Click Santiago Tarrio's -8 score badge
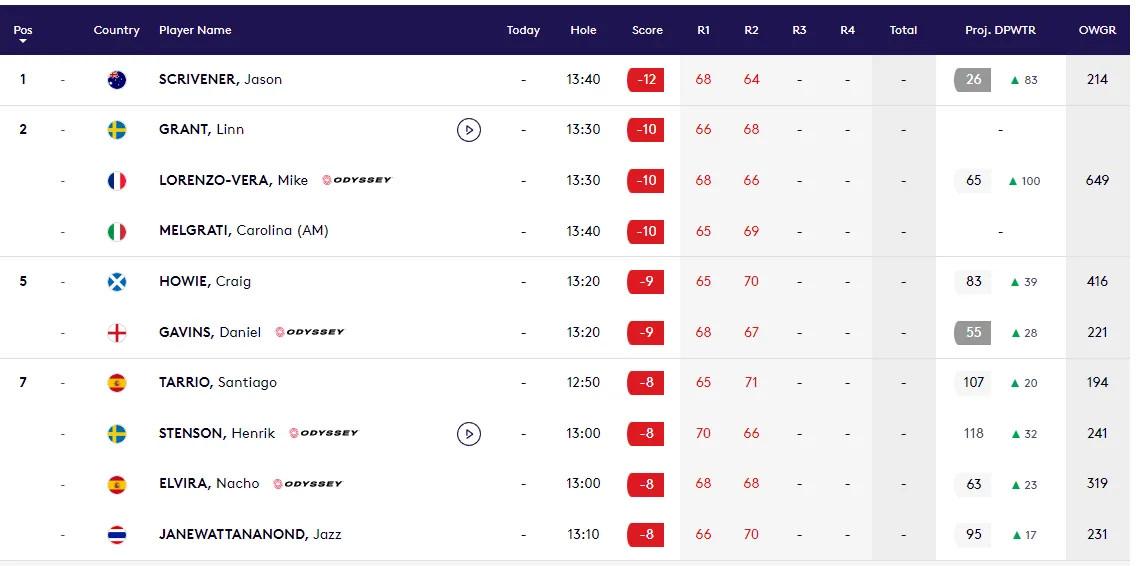Image resolution: width=1136 pixels, height=566 pixels. click(646, 383)
